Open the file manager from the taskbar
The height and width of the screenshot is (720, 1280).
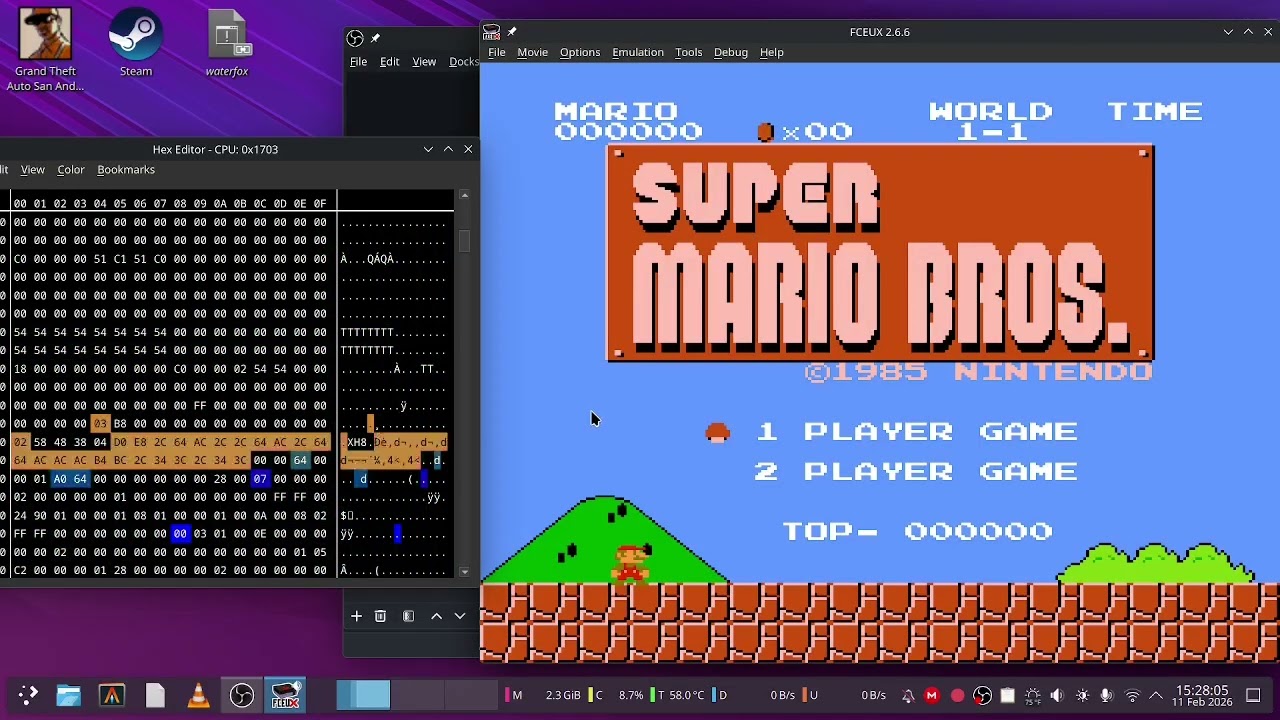pos(68,695)
